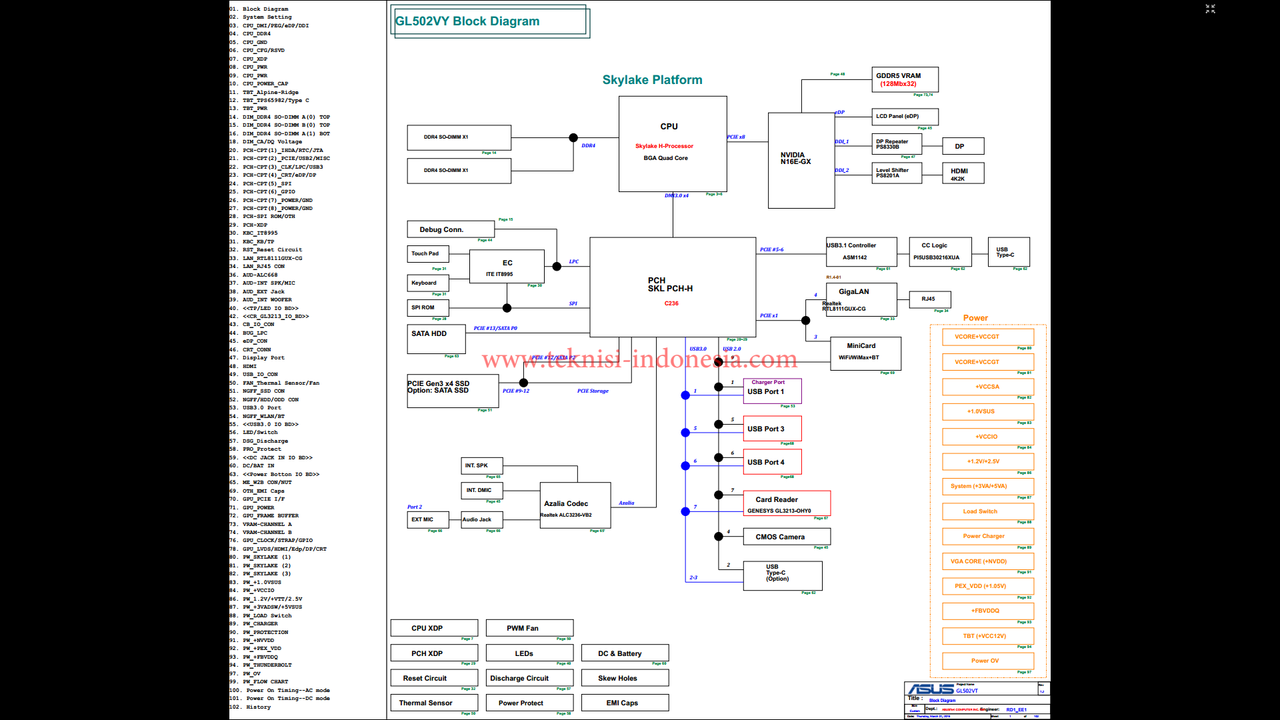The image size is (1280, 720).
Task: Click the Level Shifter PS8201A block
Action: (x=896, y=173)
